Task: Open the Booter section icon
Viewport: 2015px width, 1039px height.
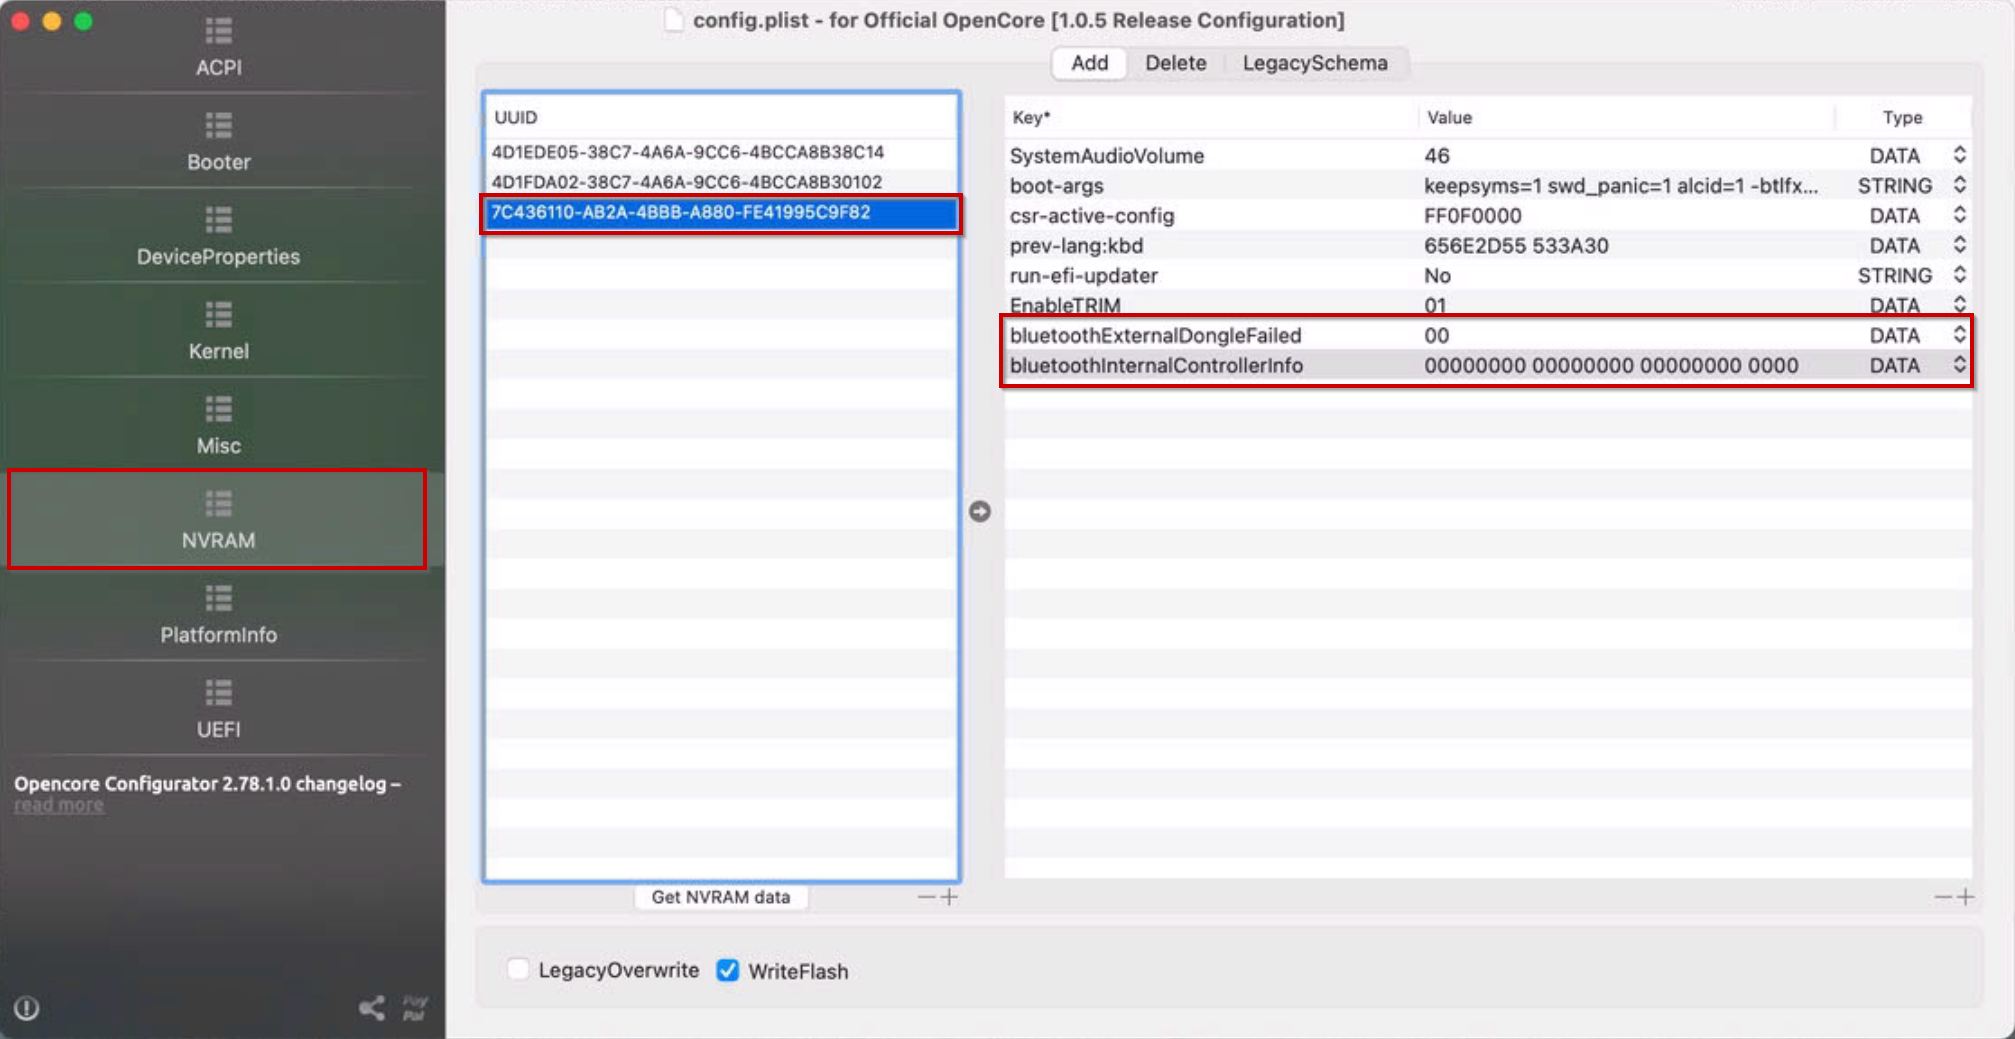Action: point(218,127)
